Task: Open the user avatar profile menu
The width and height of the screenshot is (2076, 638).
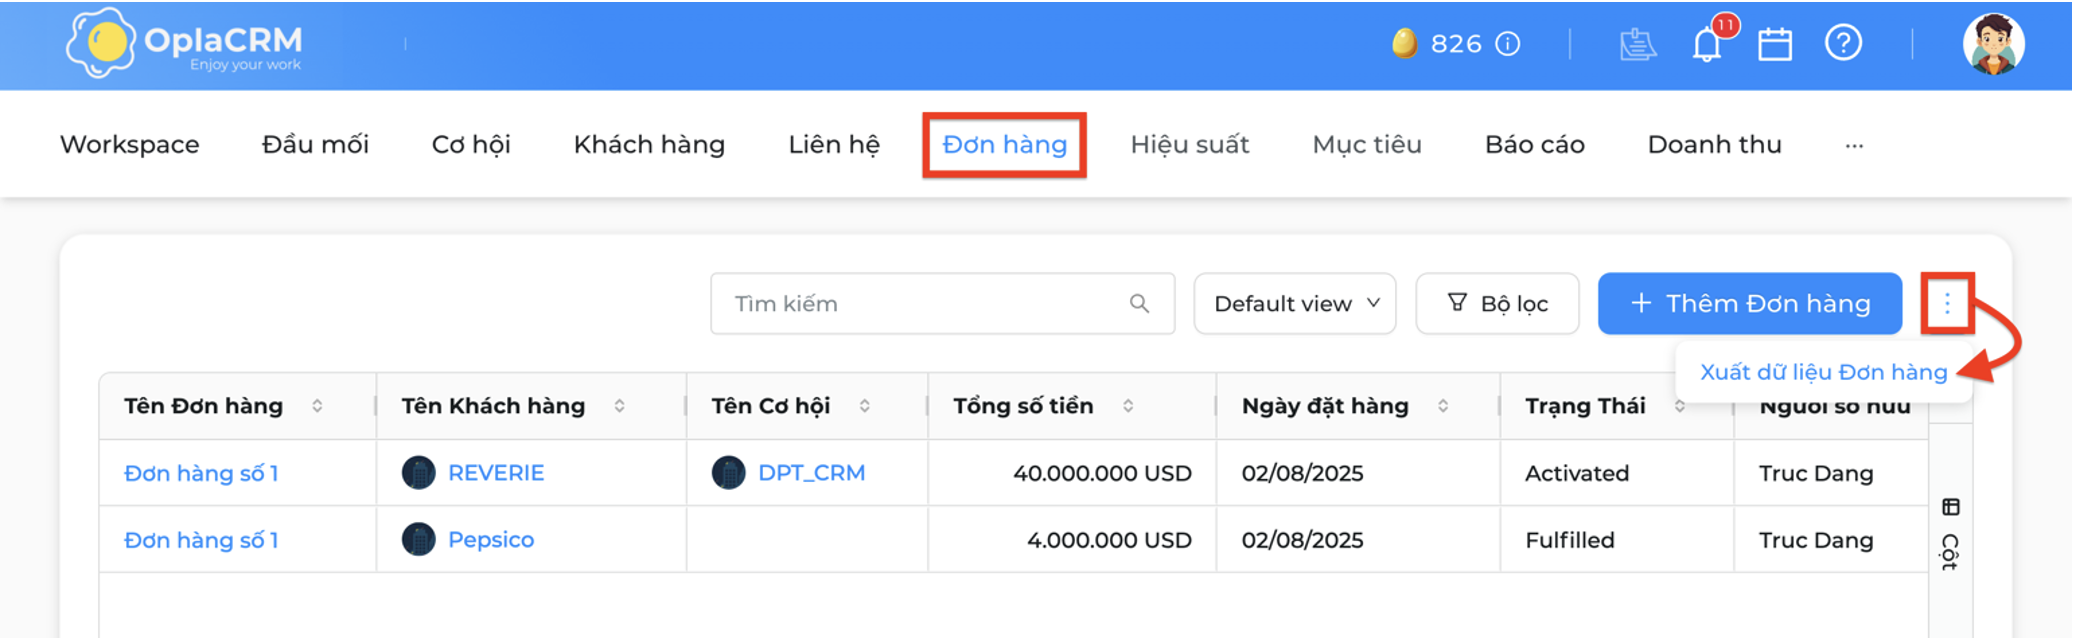Action: pyautogui.click(x=1993, y=44)
